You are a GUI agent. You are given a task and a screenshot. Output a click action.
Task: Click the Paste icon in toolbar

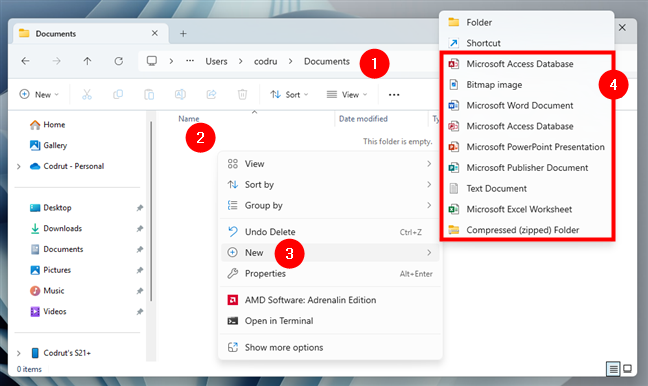(x=149, y=95)
